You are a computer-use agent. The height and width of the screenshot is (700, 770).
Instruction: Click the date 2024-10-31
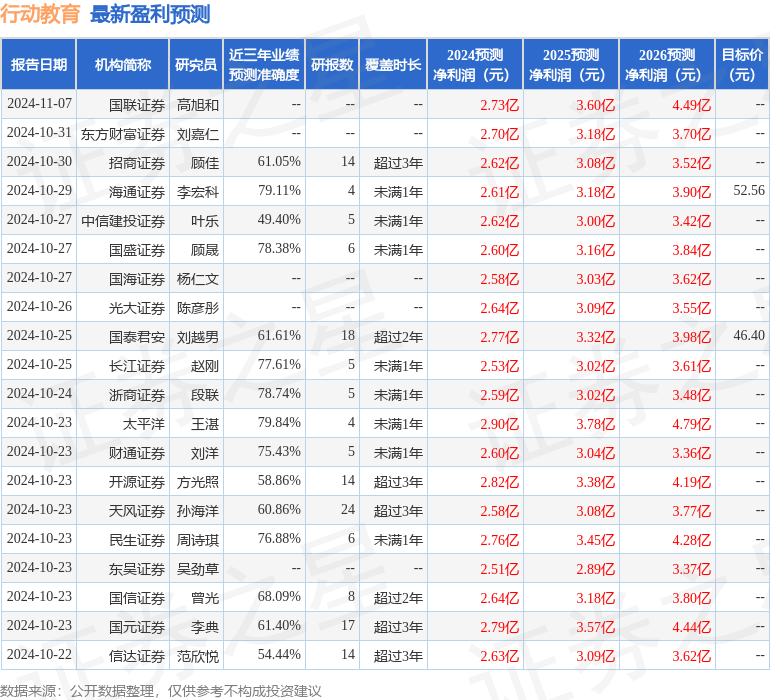(x=39, y=133)
